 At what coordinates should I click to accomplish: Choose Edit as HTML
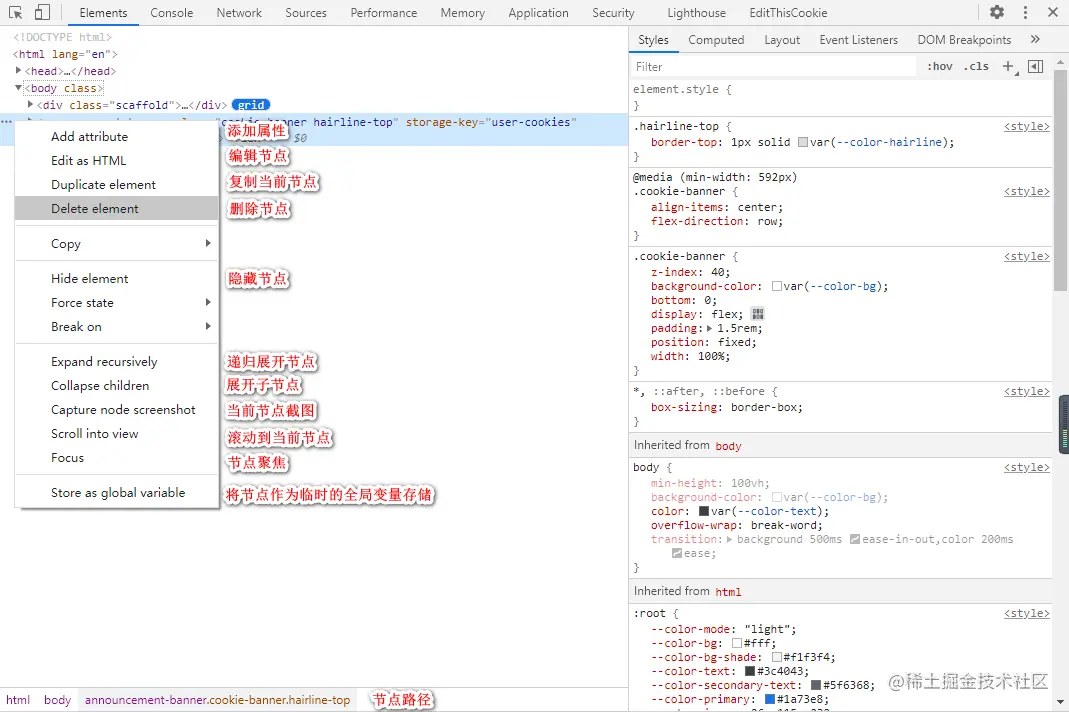(x=117, y=160)
